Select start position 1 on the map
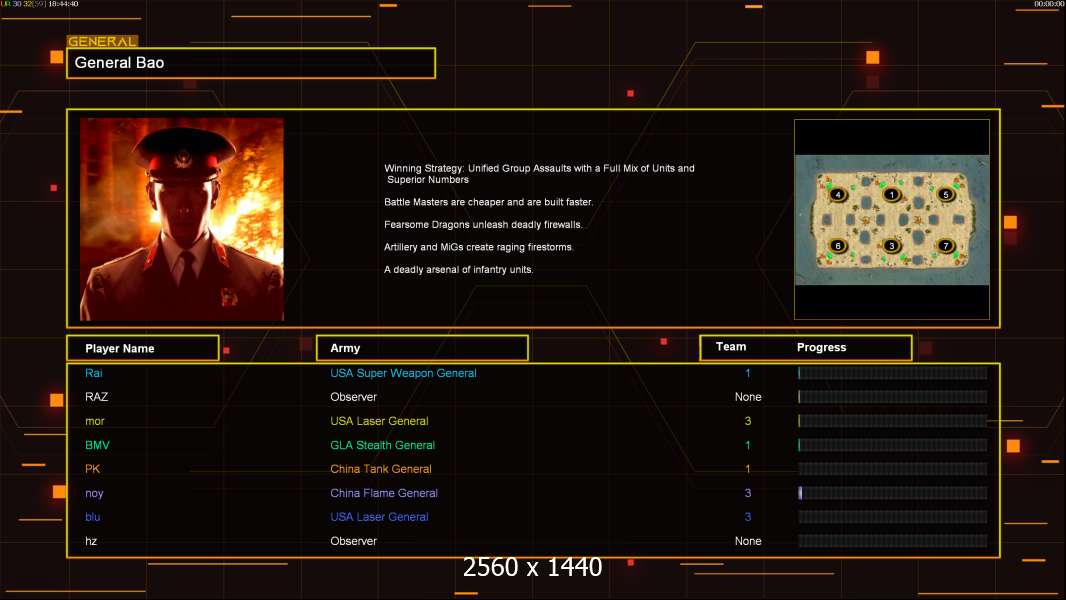Viewport: 1066px width, 600px height. [x=891, y=194]
